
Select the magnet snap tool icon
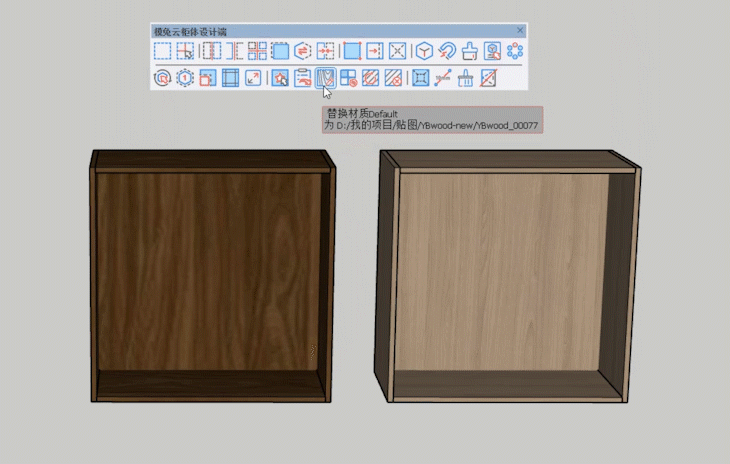click(x=448, y=51)
